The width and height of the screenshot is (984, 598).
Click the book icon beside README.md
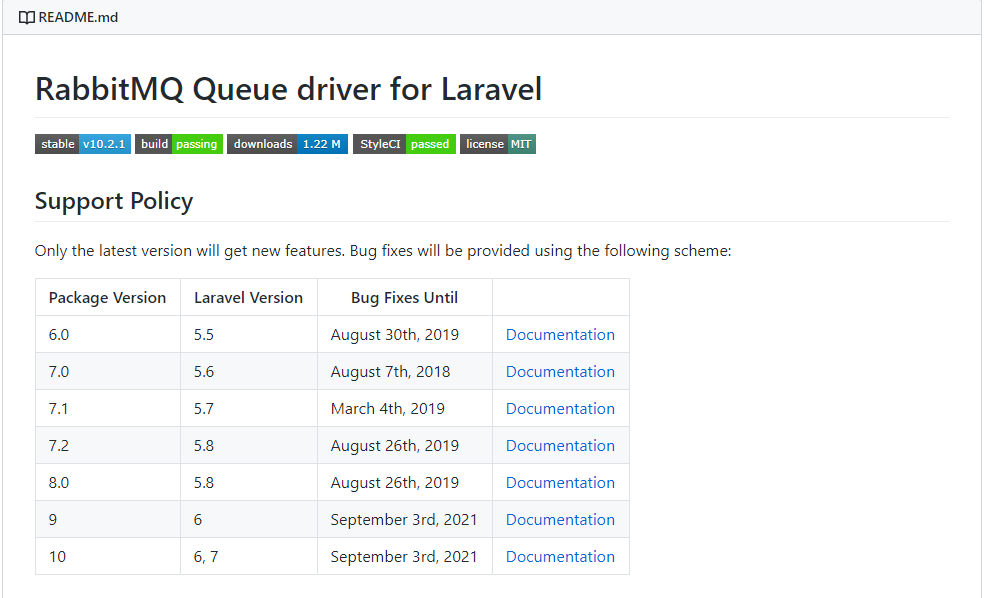[x=26, y=17]
